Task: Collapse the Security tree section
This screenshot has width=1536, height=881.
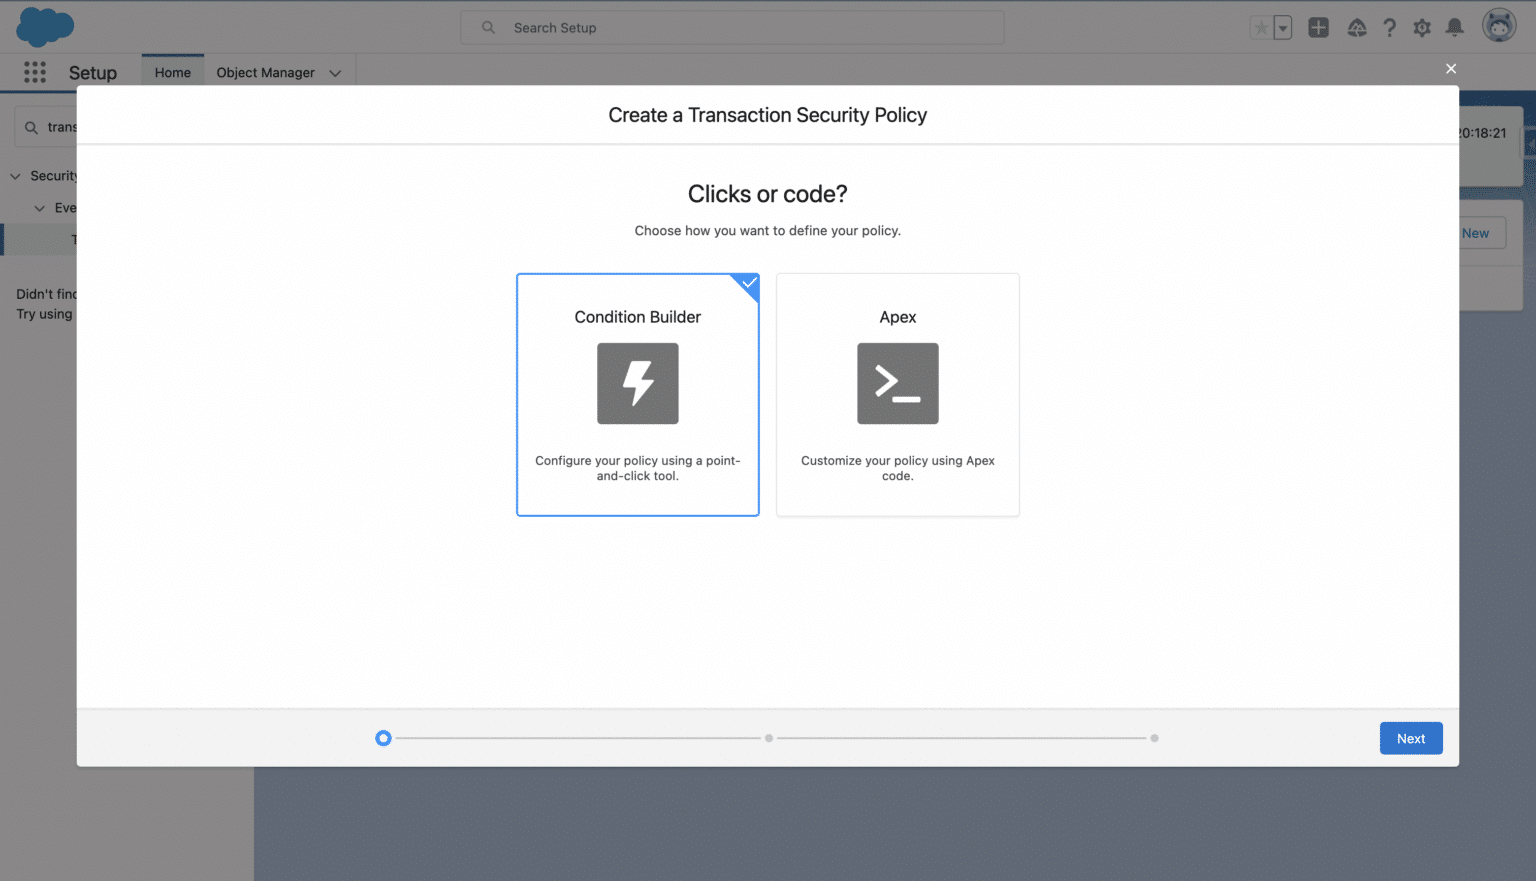Action: pos(15,175)
